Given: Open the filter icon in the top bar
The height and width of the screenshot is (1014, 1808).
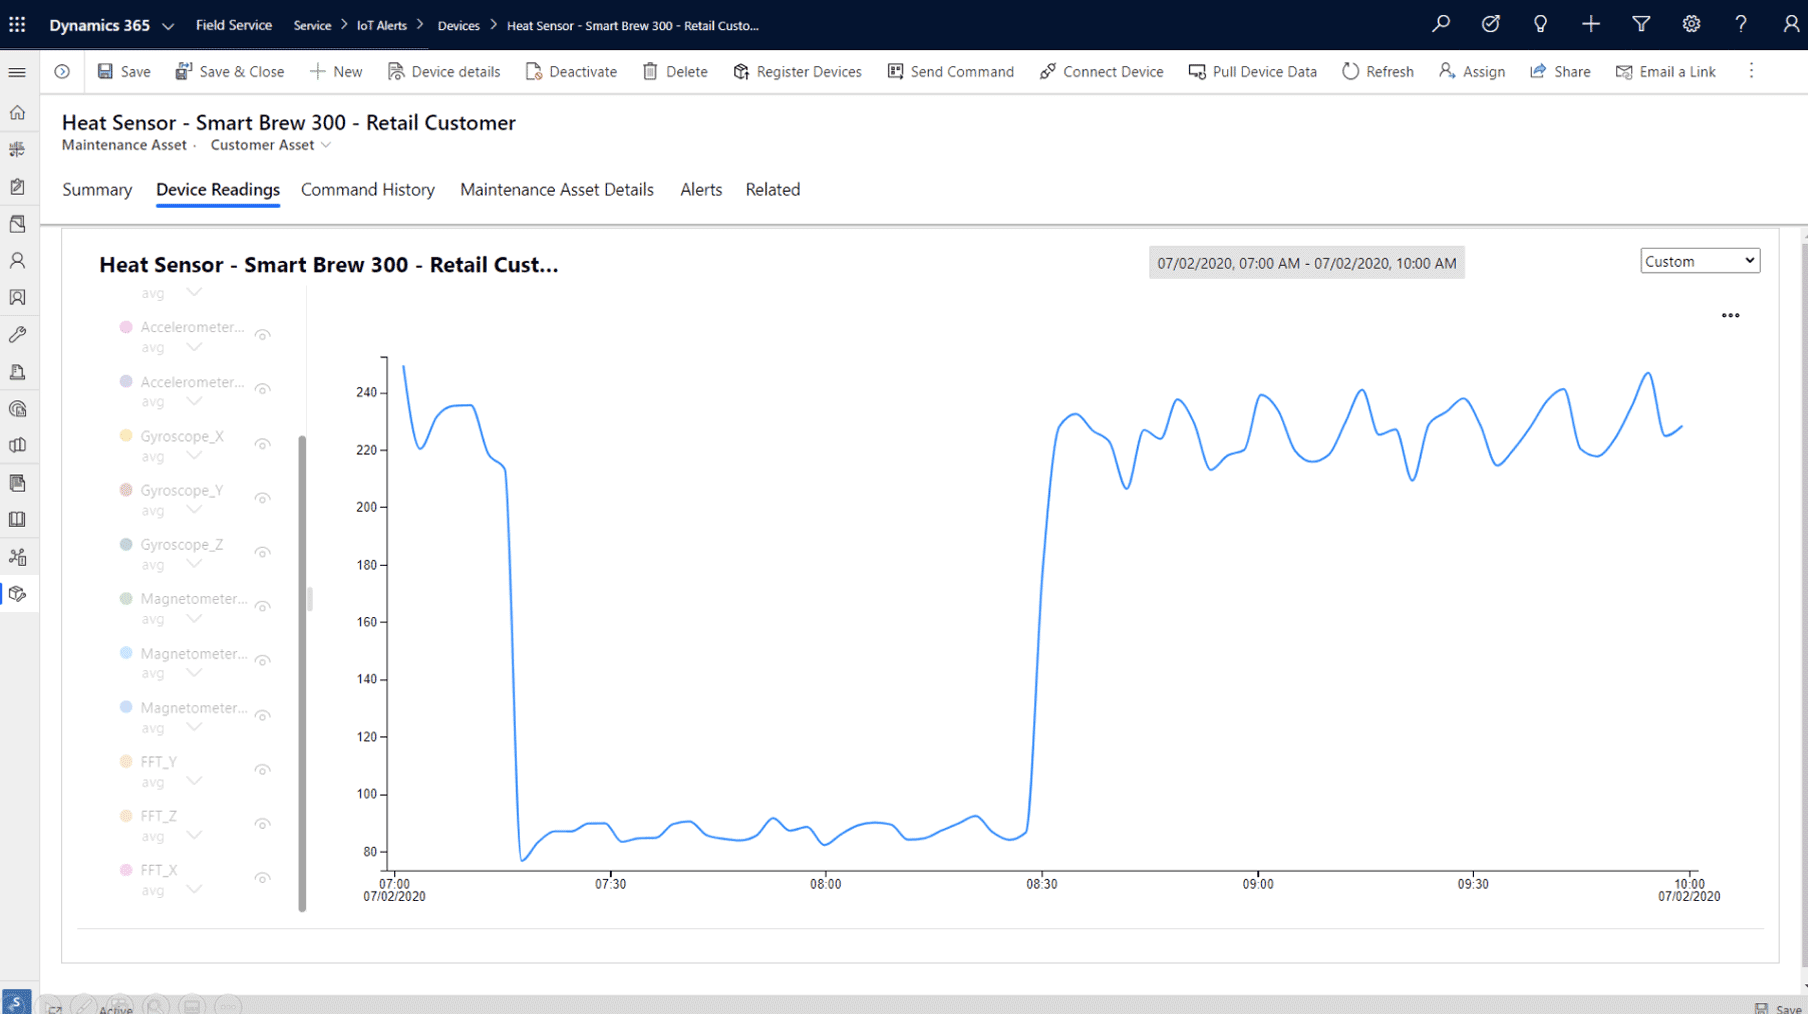Looking at the screenshot, I should tap(1640, 24).
